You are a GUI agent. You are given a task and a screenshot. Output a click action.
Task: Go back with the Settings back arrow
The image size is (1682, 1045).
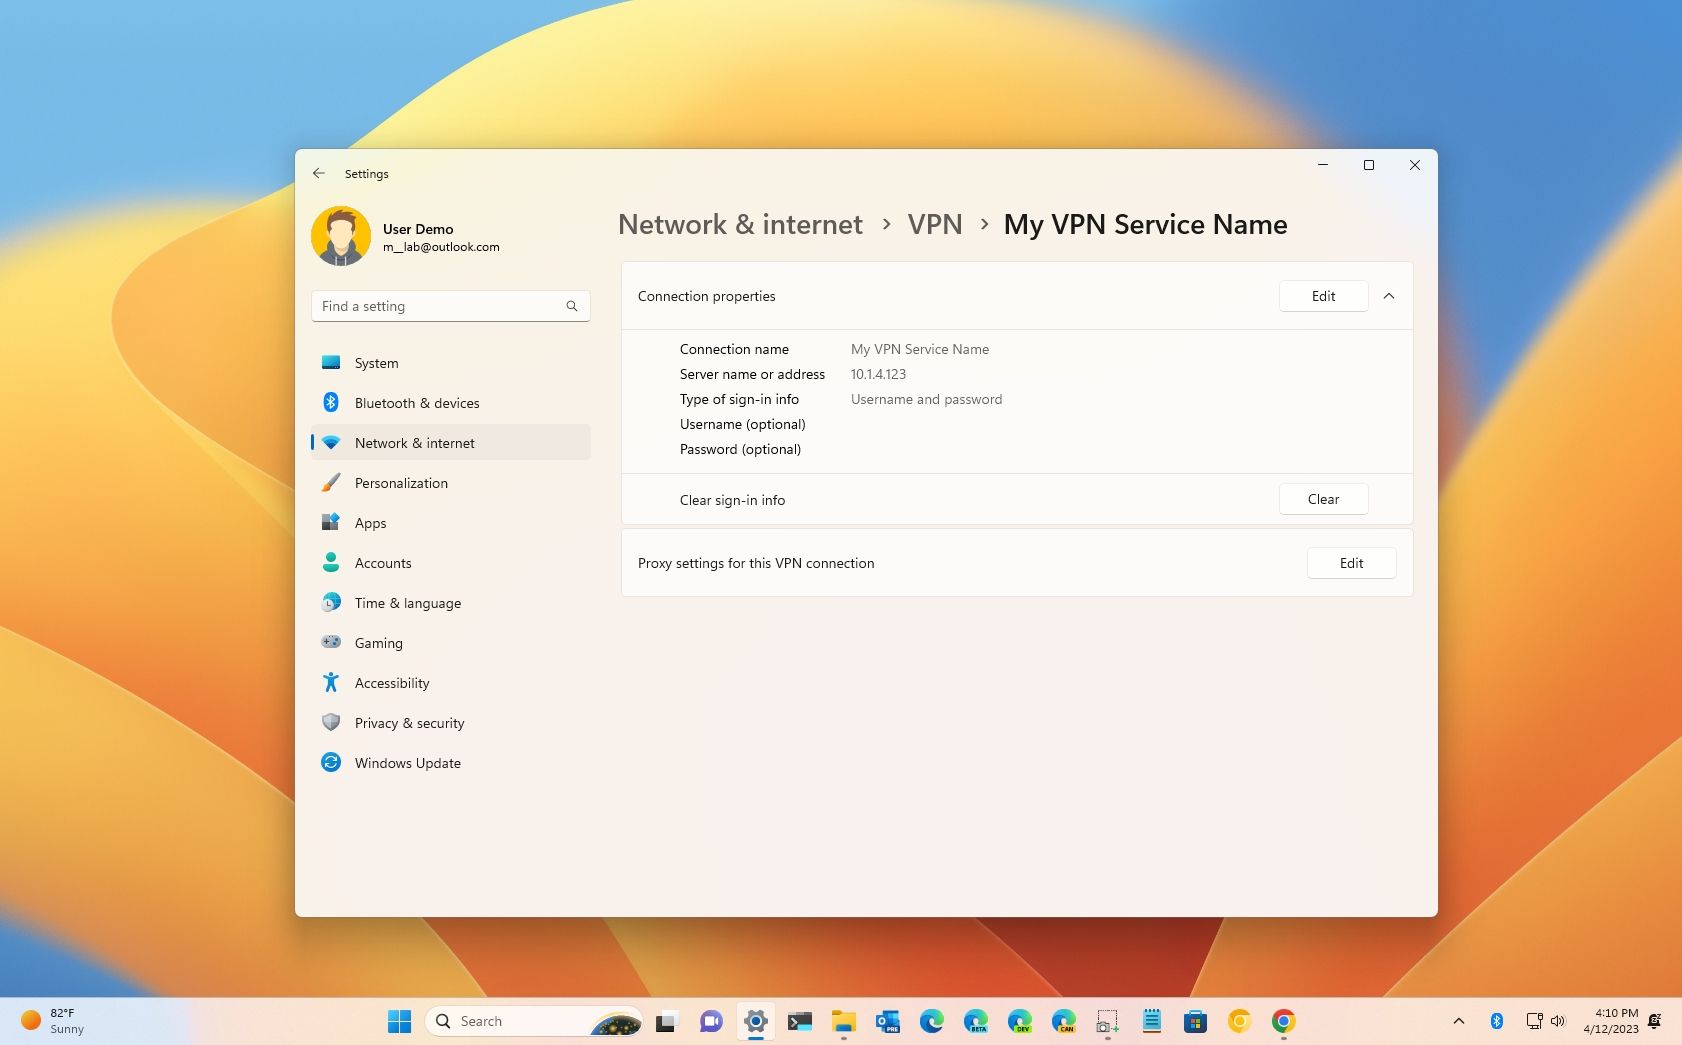(x=319, y=173)
